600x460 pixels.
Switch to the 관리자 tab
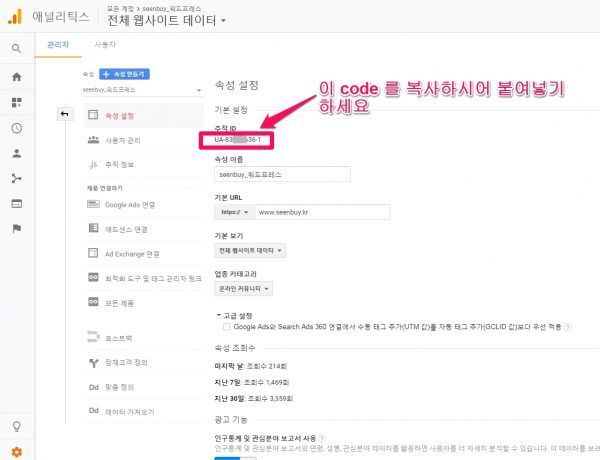tap(58, 45)
